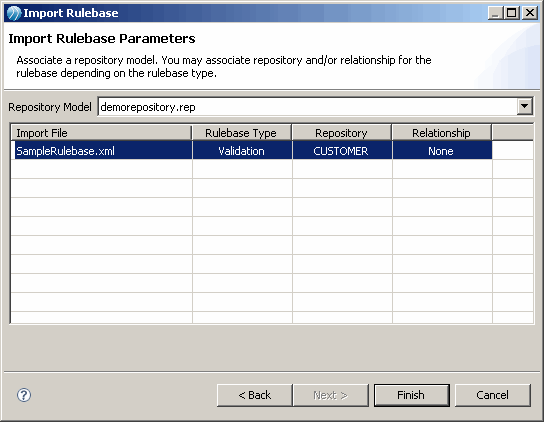Click the help question mark icon
Screen dimensions: 544x422
pyautogui.click(x=24, y=395)
